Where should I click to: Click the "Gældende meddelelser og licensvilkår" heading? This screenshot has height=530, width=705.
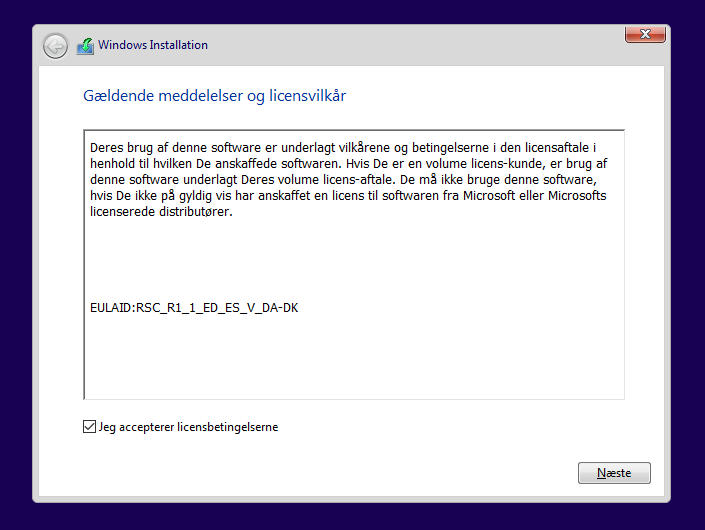coord(214,96)
